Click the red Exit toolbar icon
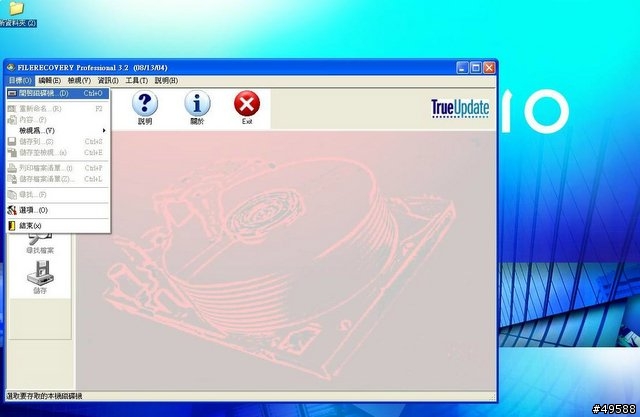This screenshot has width=640, height=417. click(x=247, y=107)
